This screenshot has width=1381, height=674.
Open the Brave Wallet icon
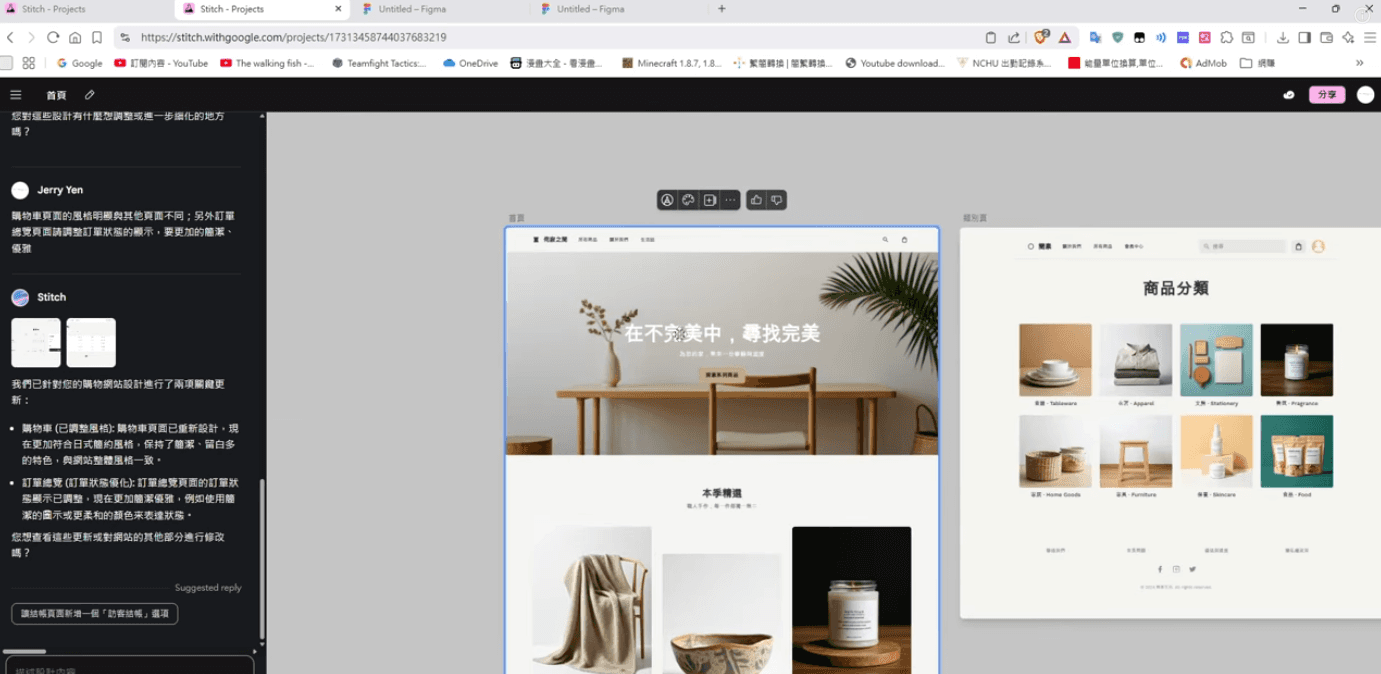coord(1326,38)
